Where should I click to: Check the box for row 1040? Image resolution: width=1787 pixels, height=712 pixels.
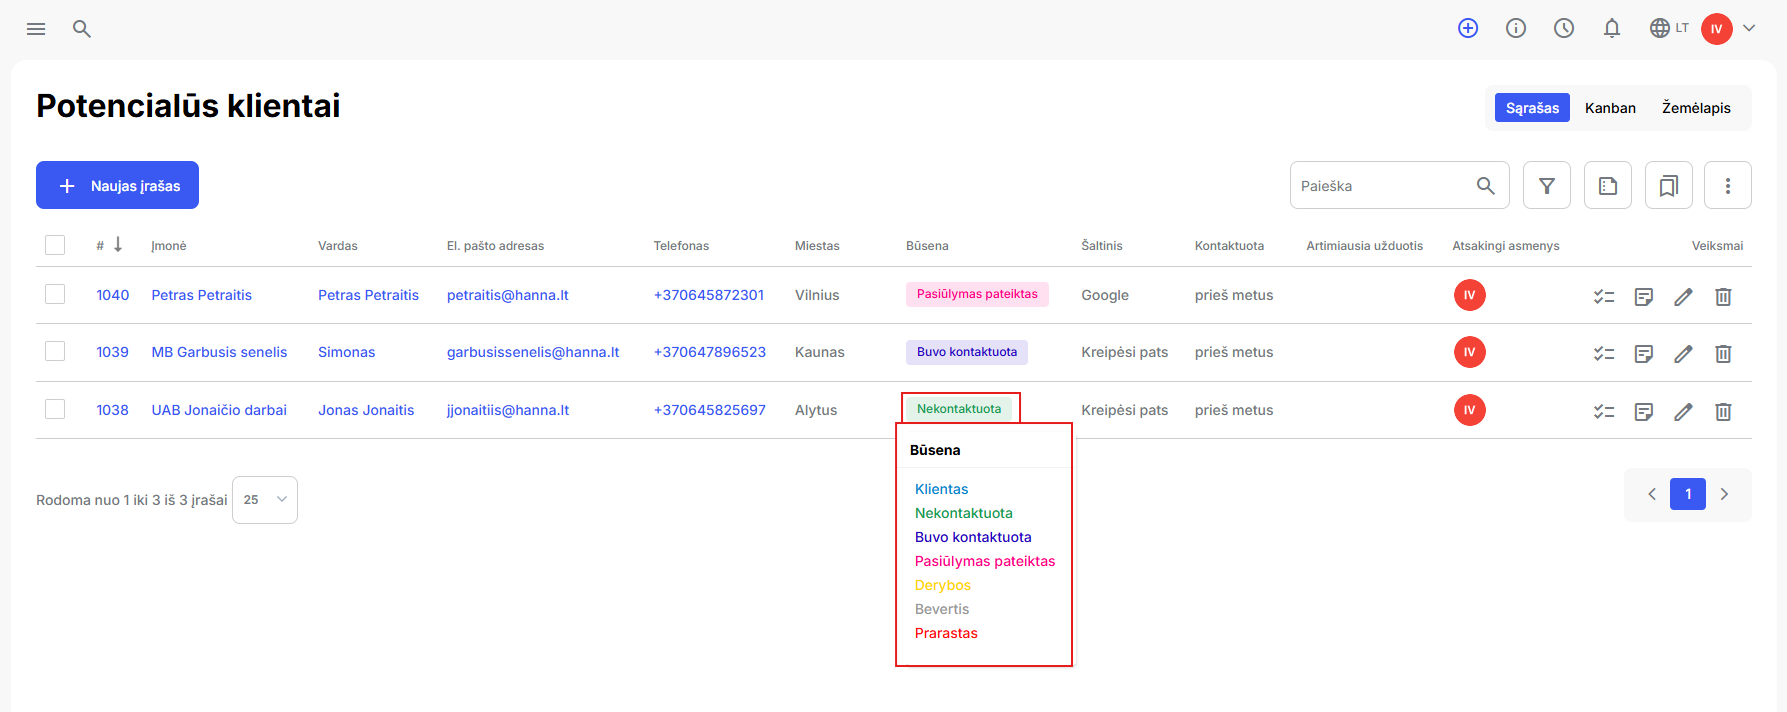55,294
